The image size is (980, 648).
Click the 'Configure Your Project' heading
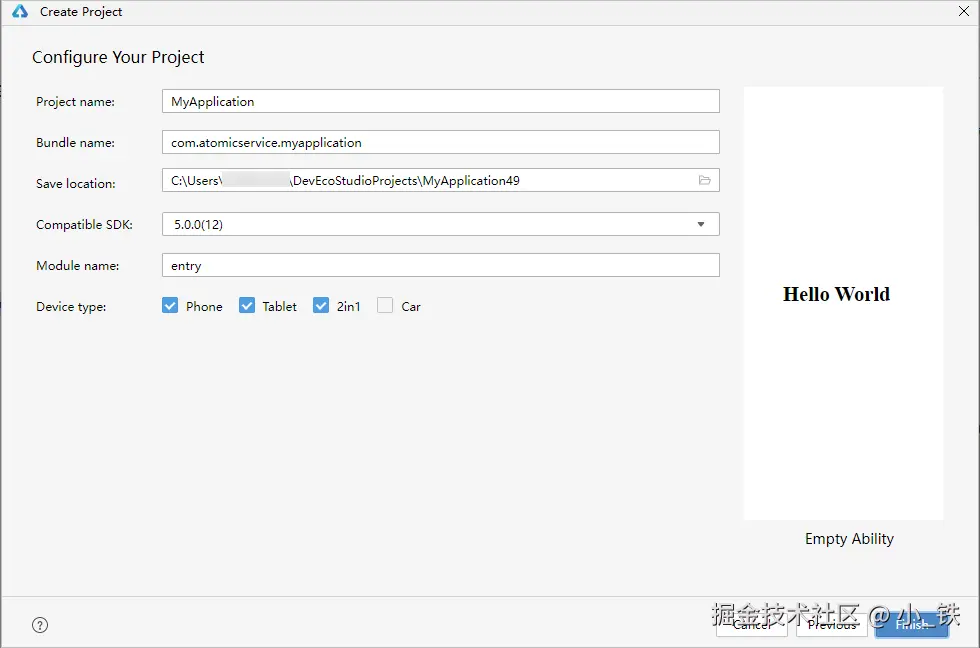[118, 57]
